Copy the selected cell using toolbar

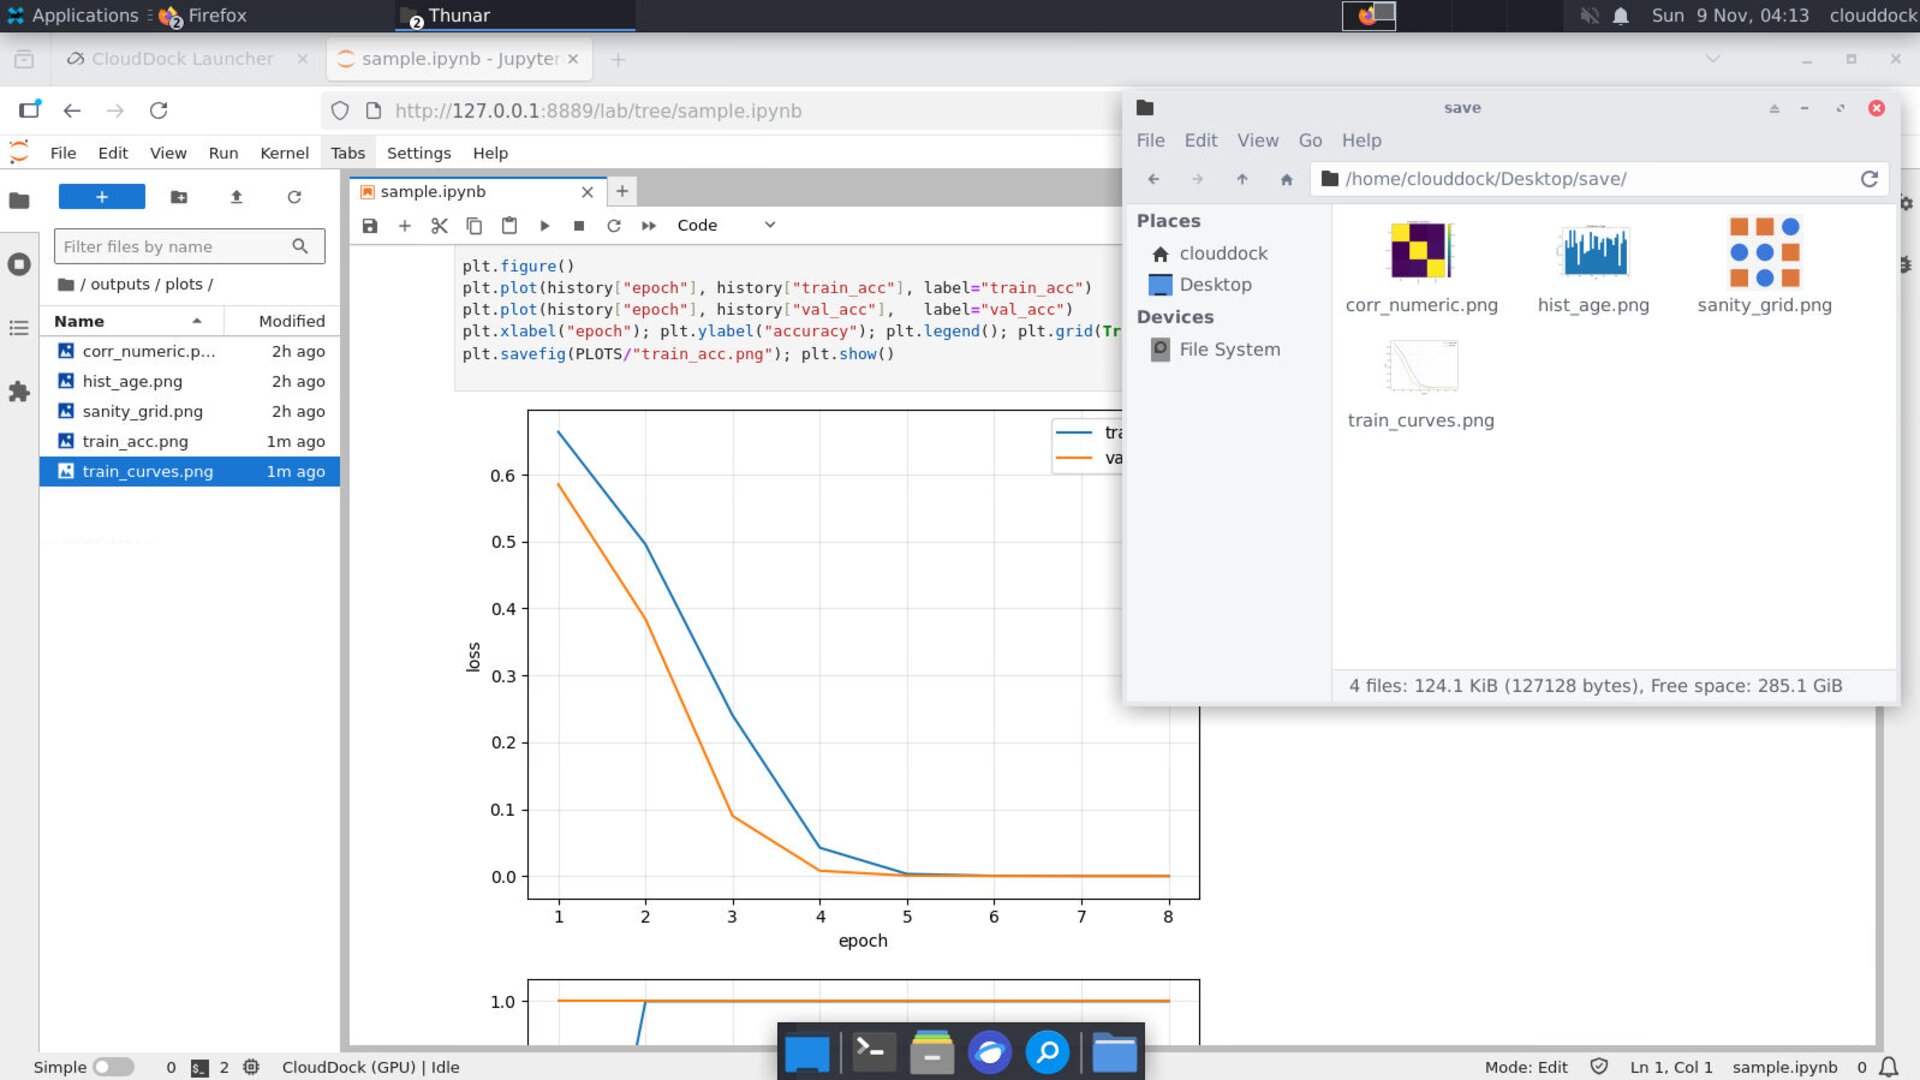(474, 225)
